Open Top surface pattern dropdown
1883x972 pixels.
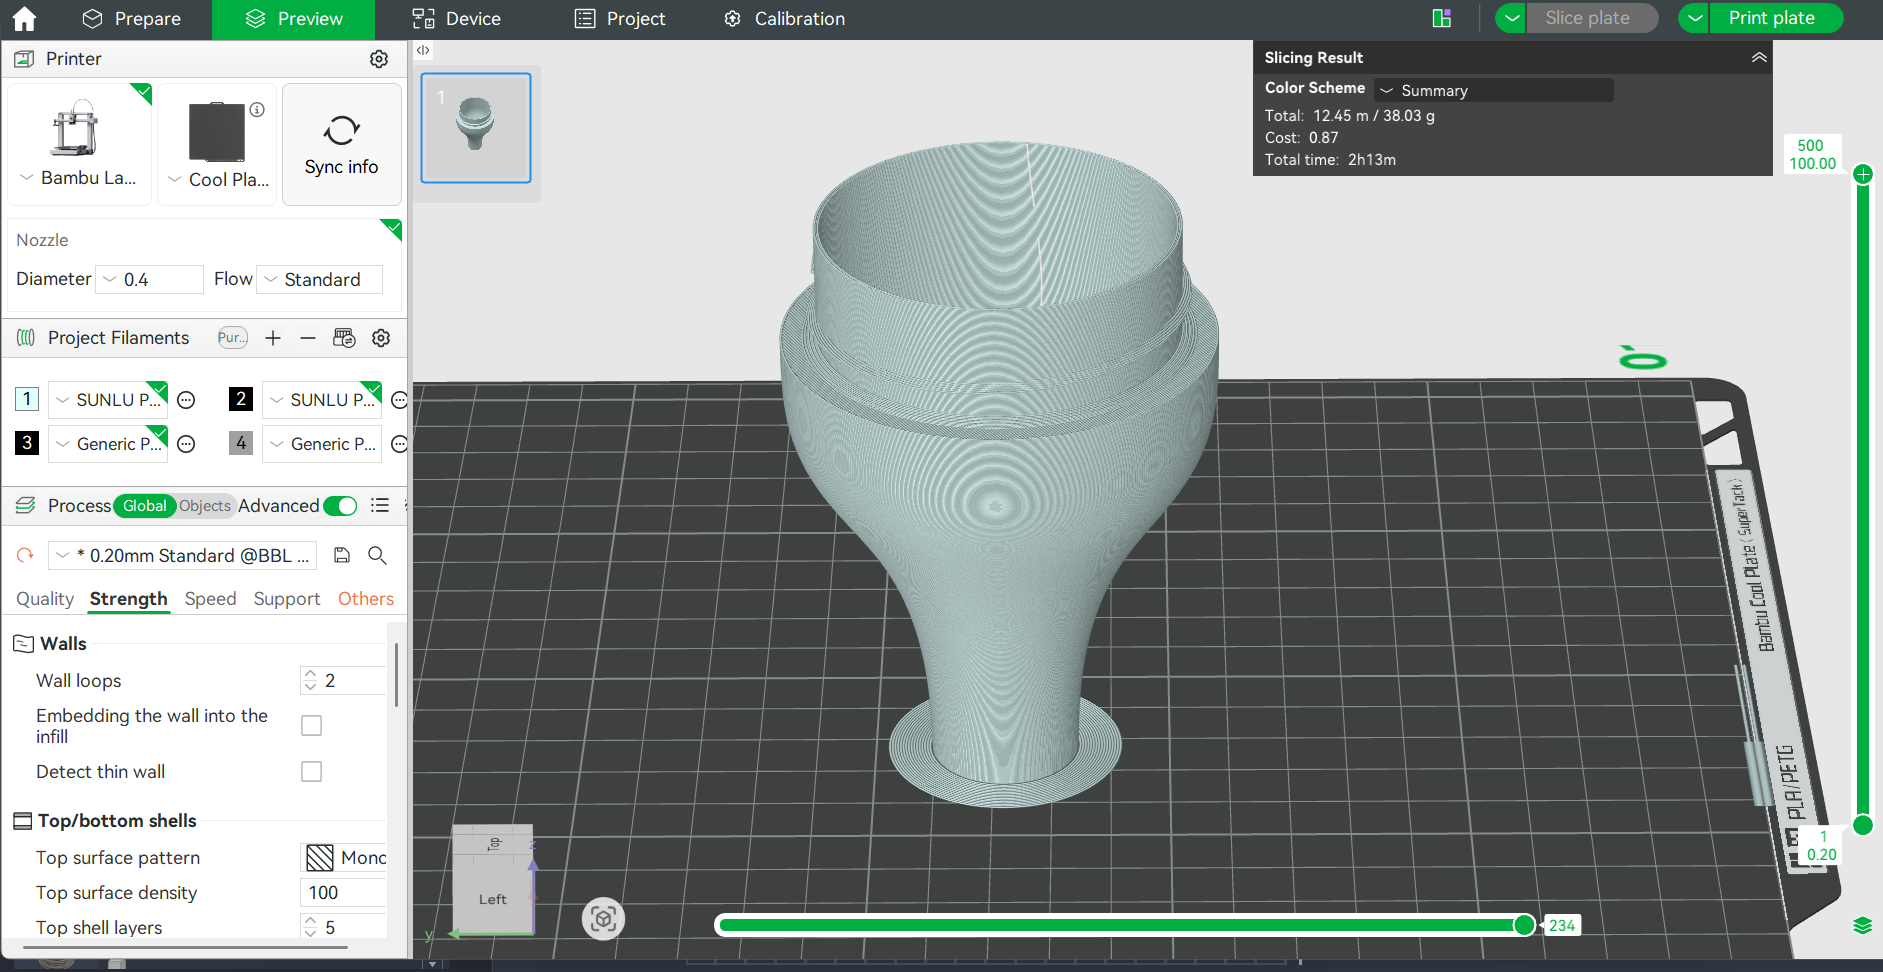(x=345, y=858)
